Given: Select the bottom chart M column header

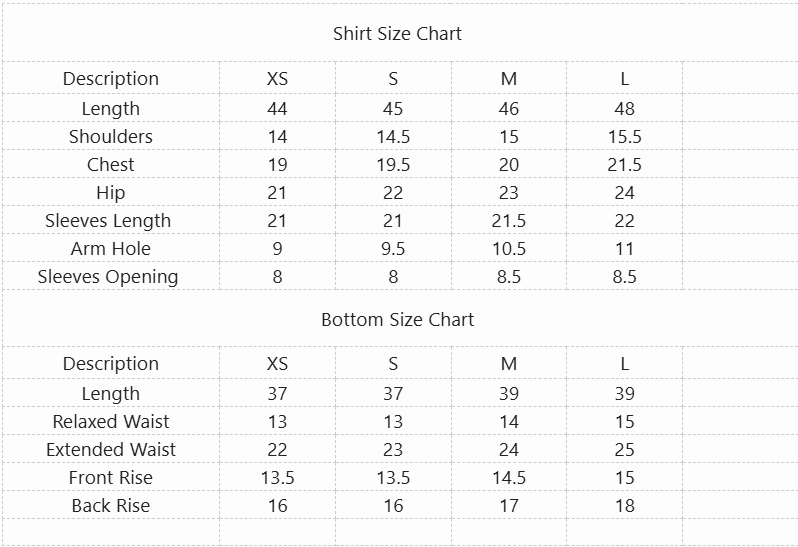Looking at the screenshot, I should pyautogui.click(x=509, y=364).
